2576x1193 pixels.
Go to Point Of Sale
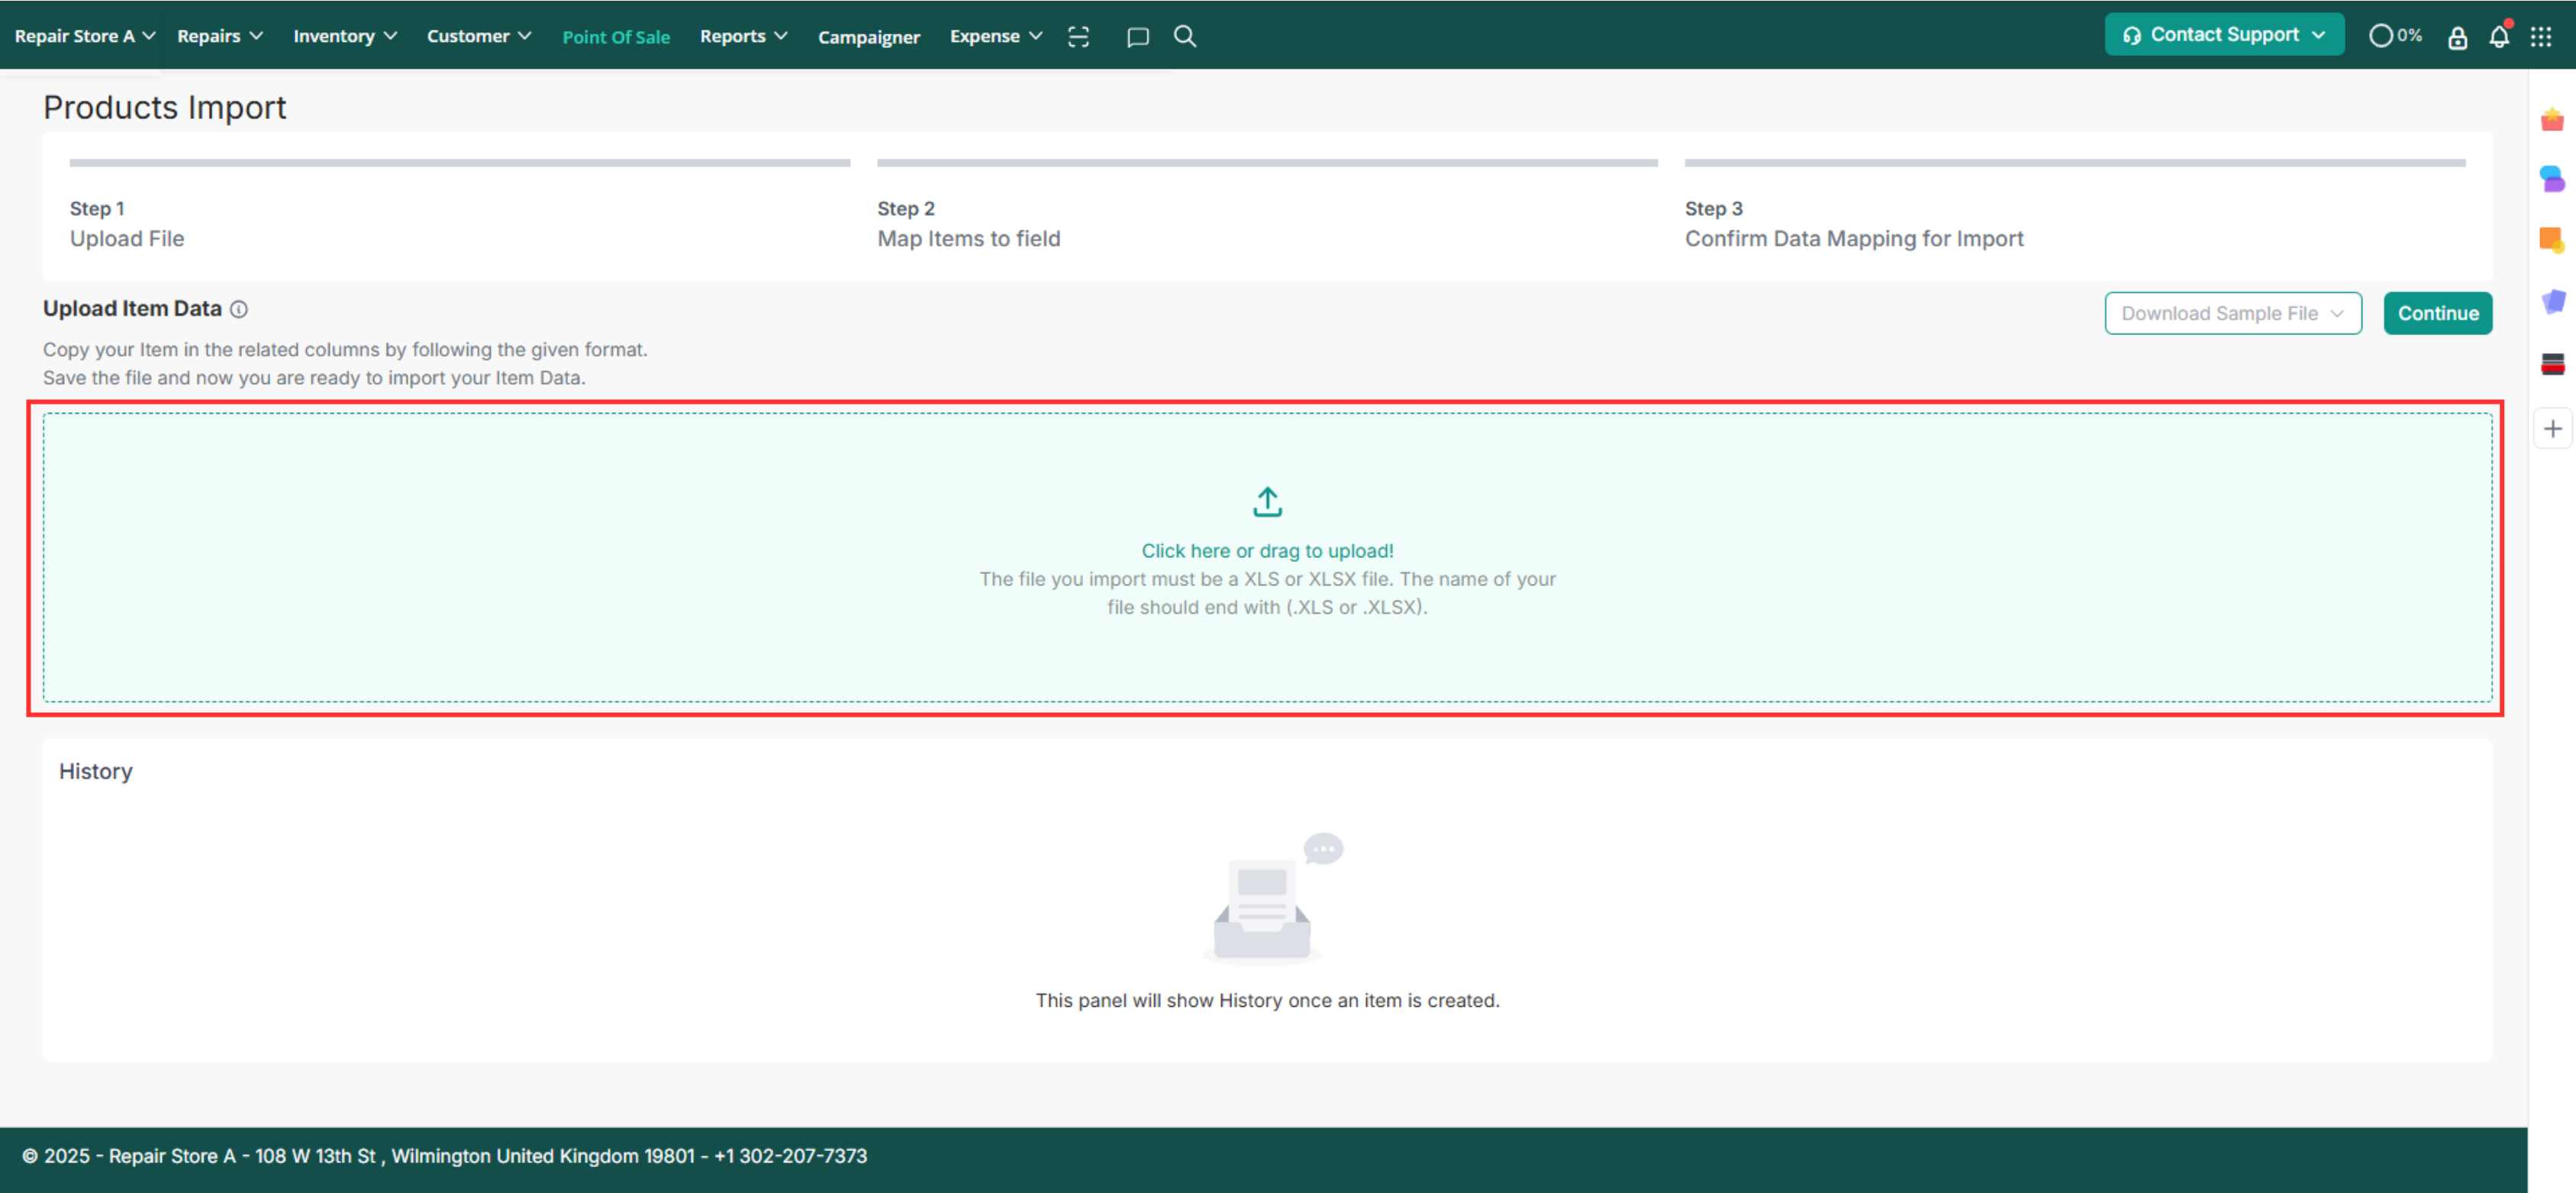[x=616, y=37]
